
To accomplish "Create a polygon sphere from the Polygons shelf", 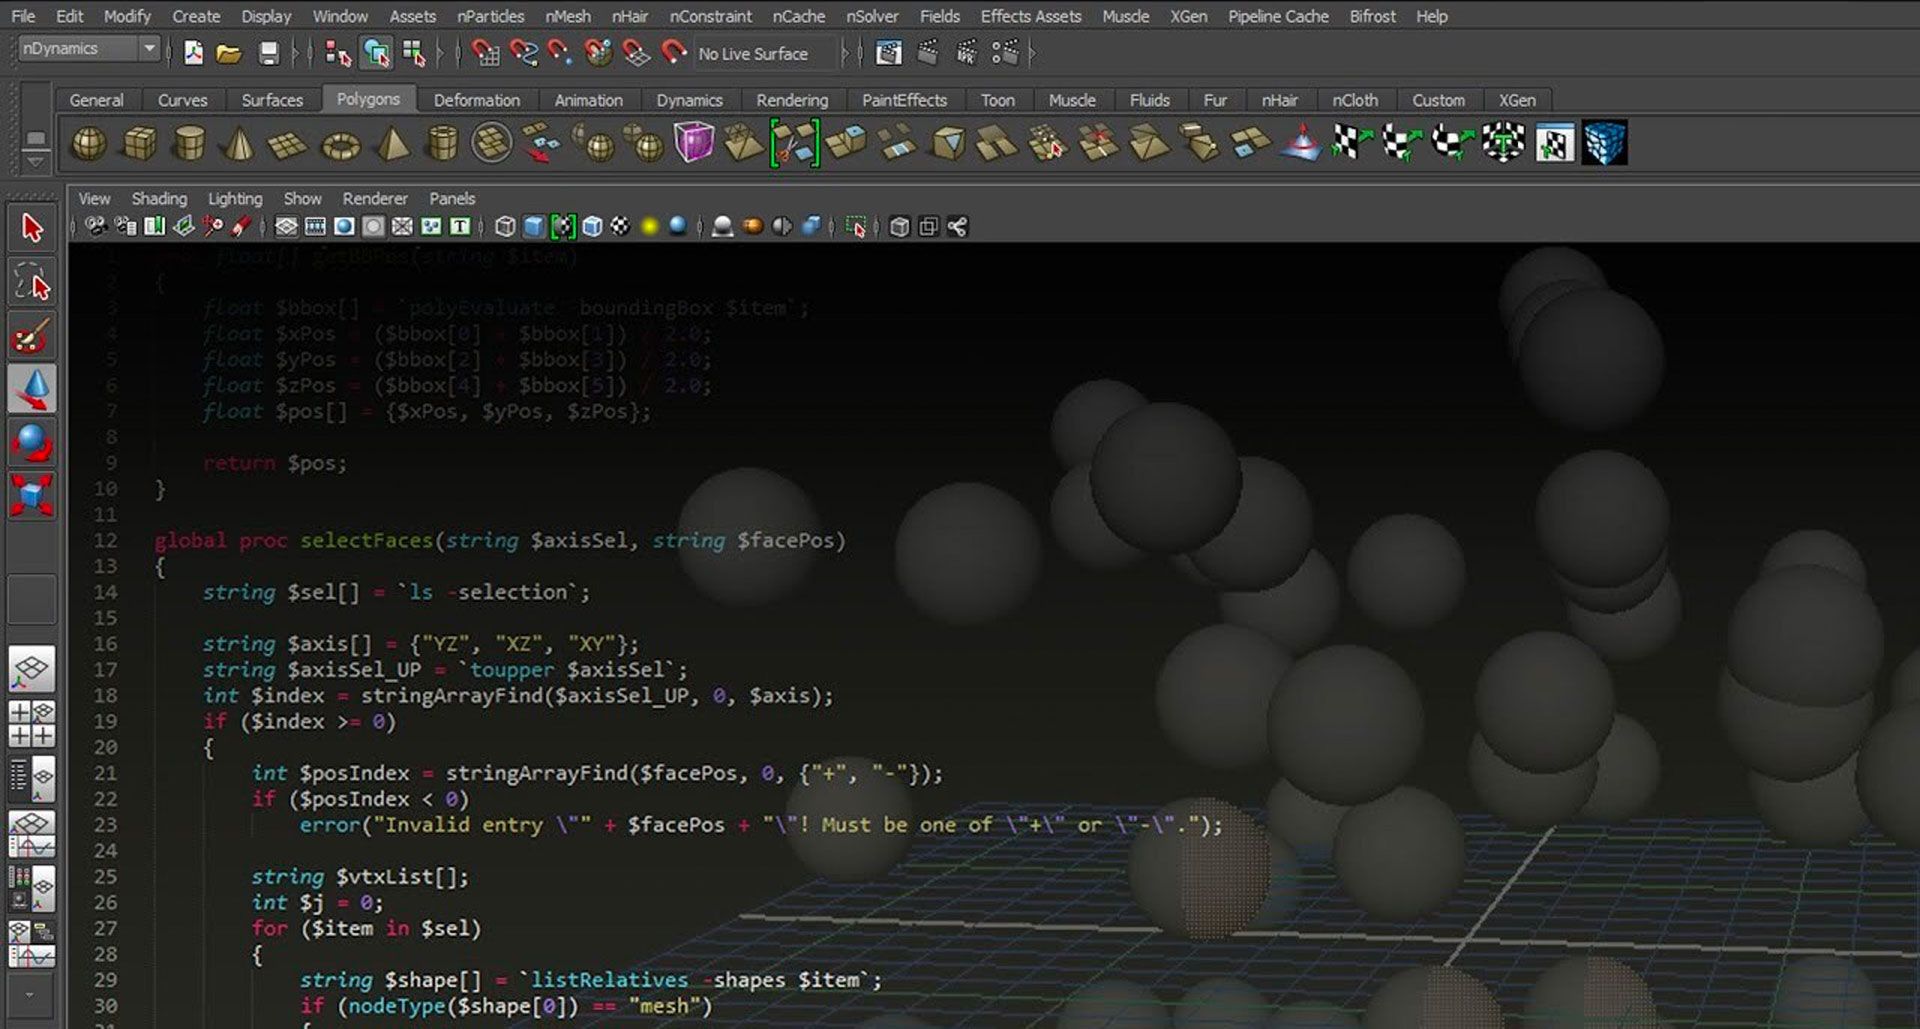I will (x=88, y=143).
